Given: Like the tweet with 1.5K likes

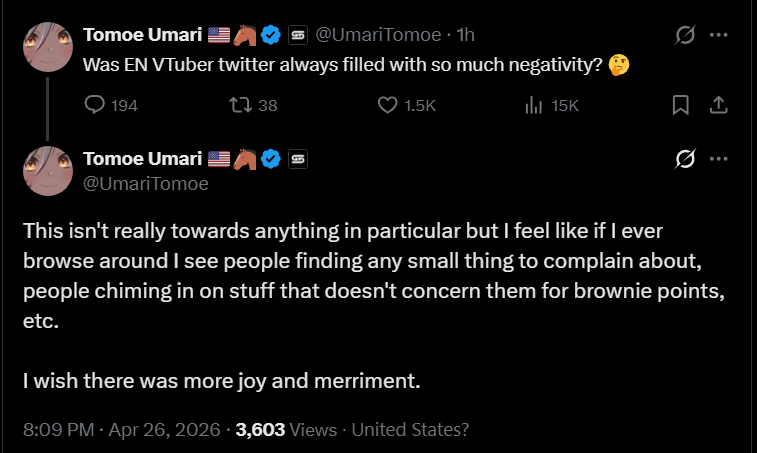Looking at the screenshot, I should (389, 105).
